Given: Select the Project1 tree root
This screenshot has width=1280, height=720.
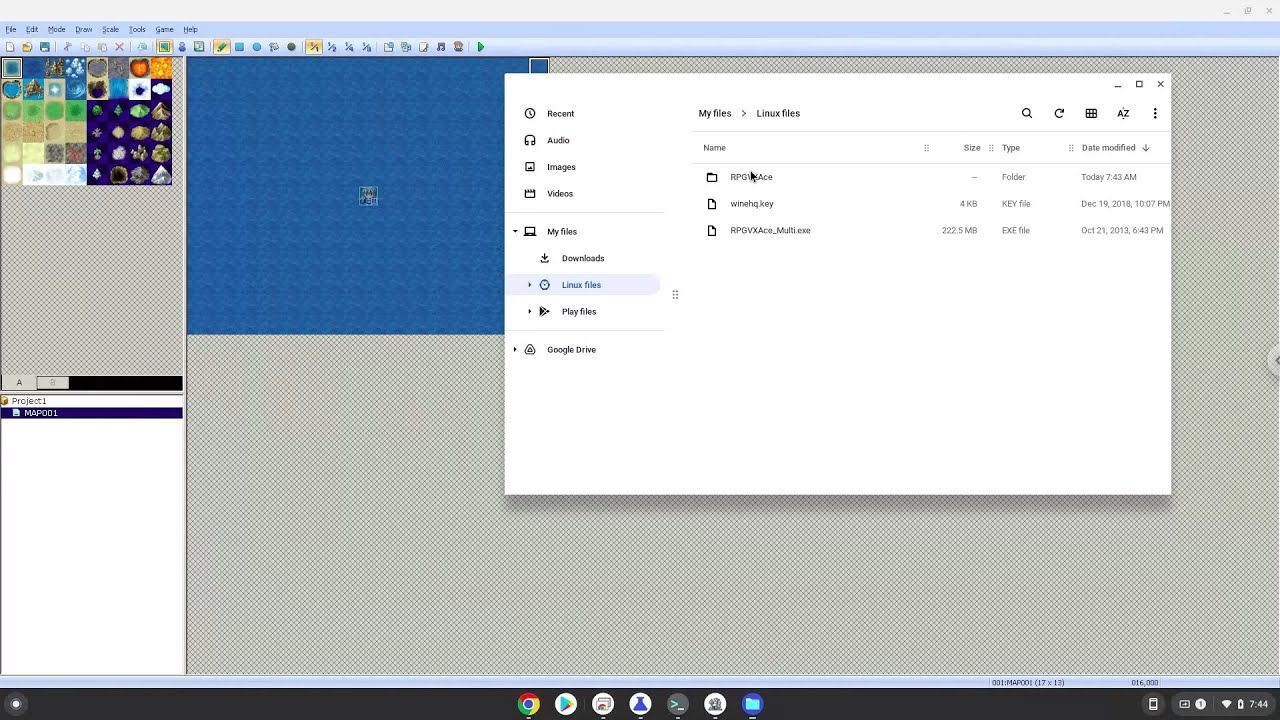Looking at the screenshot, I should 29,401.
